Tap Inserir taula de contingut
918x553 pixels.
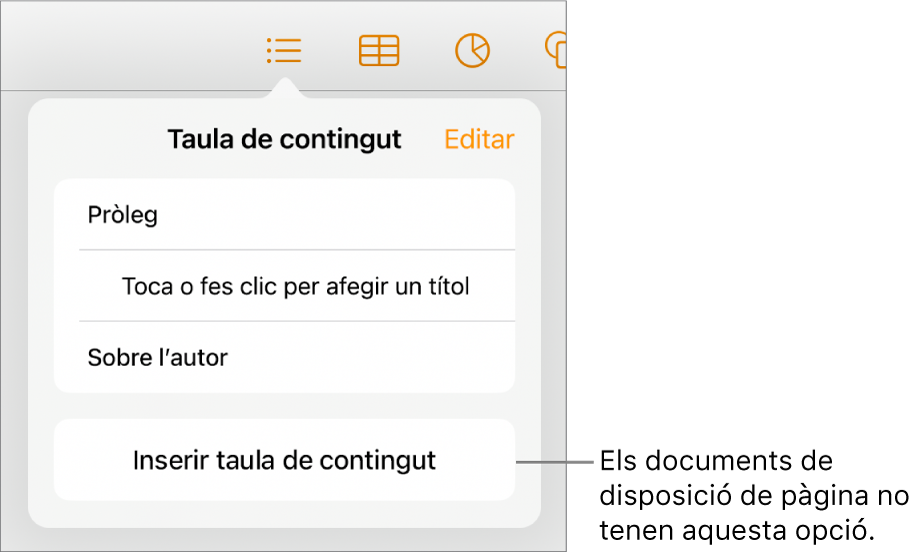coord(285,460)
